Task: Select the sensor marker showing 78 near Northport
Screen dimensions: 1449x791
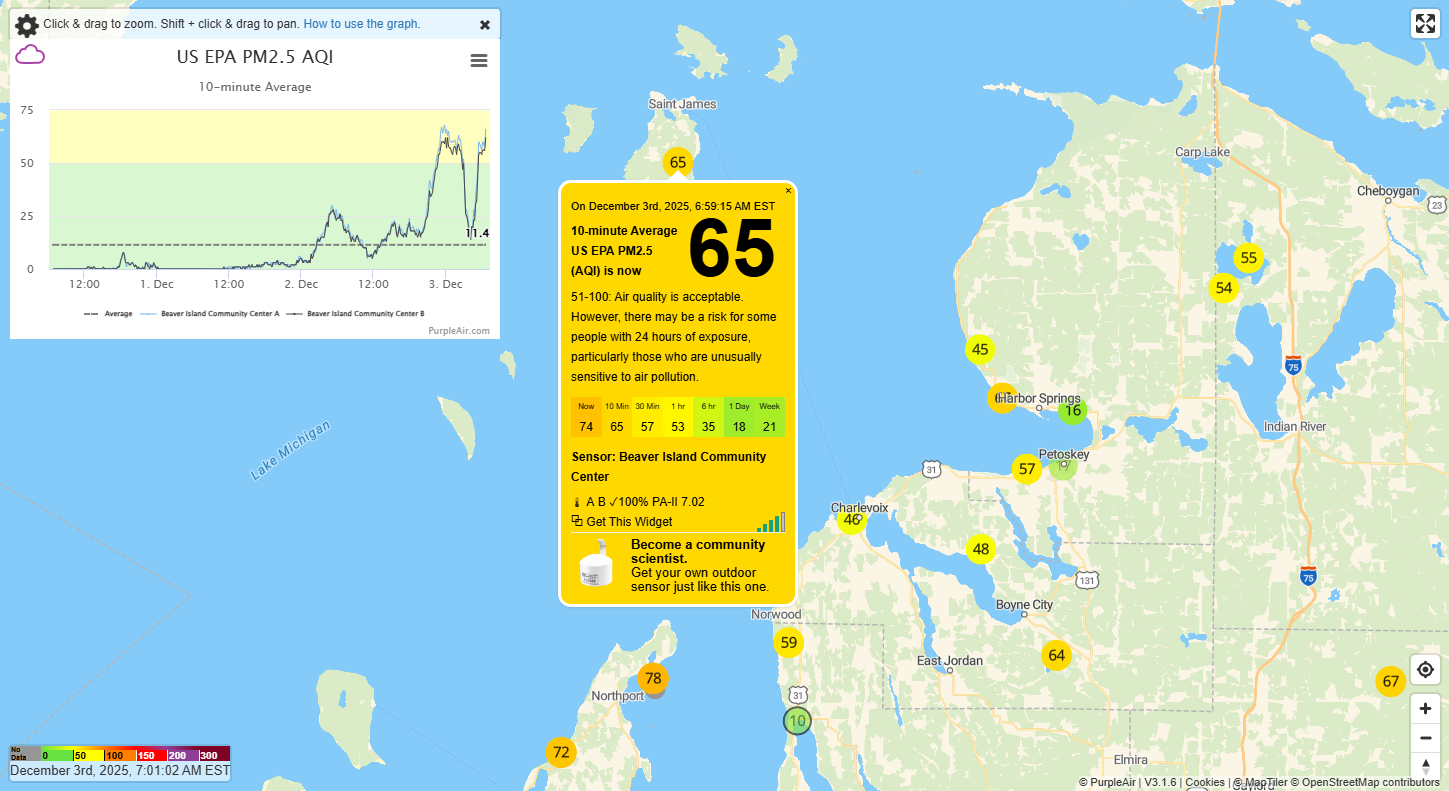Action: (x=653, y=678)
